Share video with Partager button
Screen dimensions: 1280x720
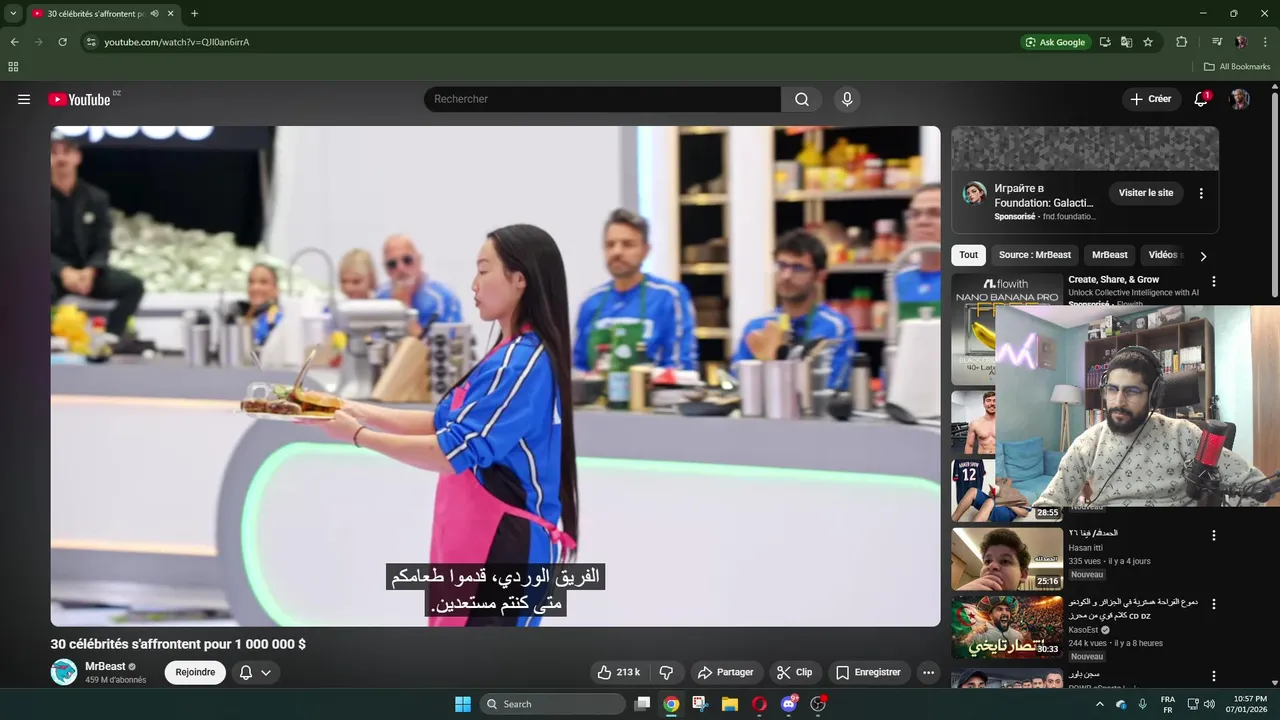[726, 672]
